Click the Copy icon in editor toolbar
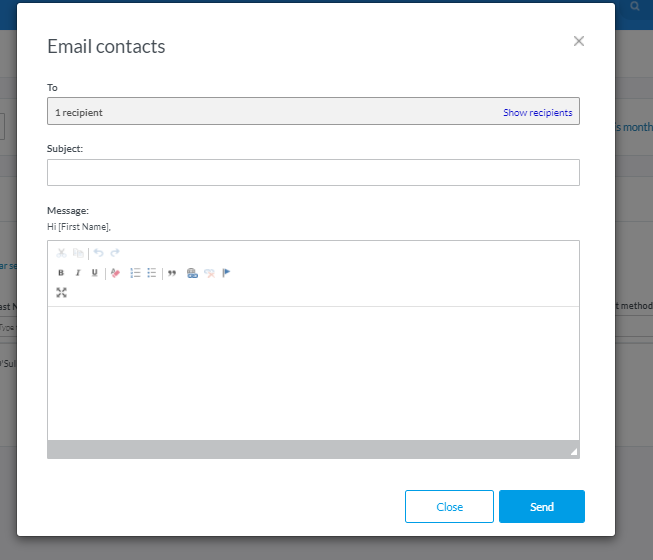This screenshot has height=560, width=653. tap(78, 254)
